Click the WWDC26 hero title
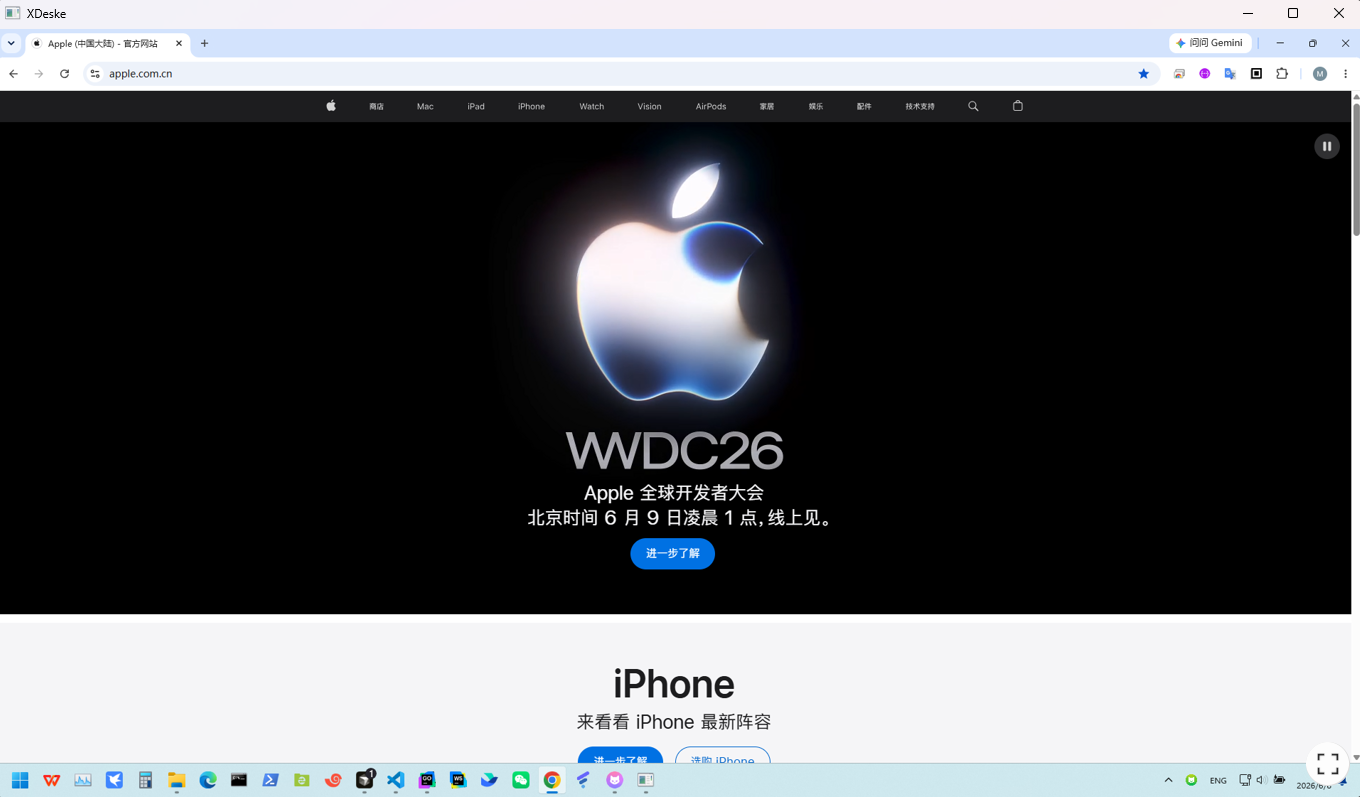Viewport: 1360px width, 797px height. pos(674,451)
